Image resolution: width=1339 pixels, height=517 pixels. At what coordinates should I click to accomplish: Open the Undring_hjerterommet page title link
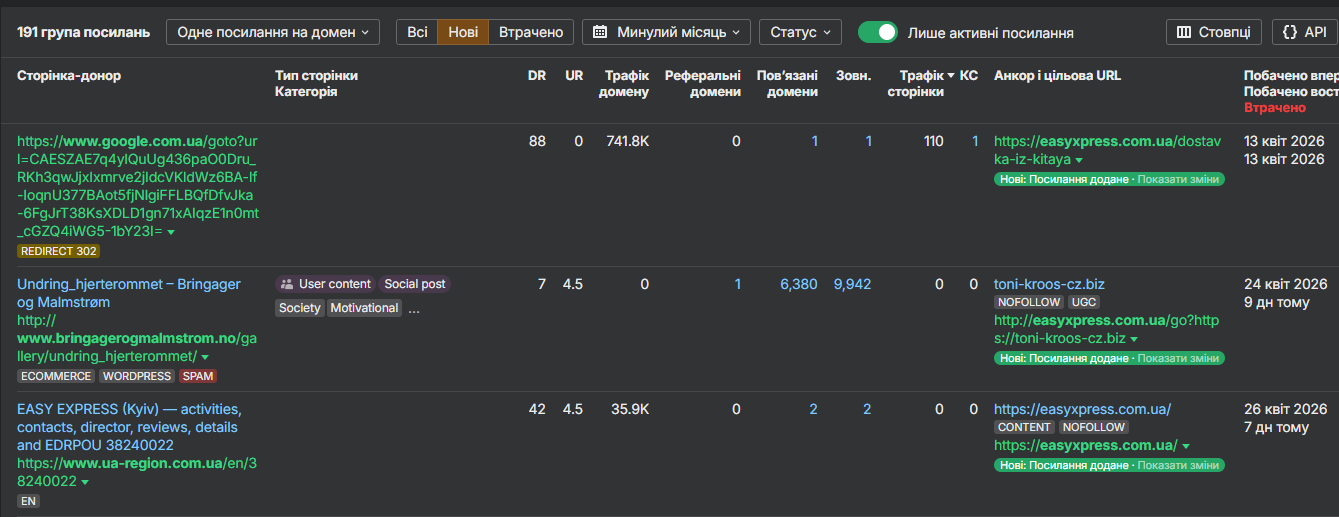[x=129, y=293]
